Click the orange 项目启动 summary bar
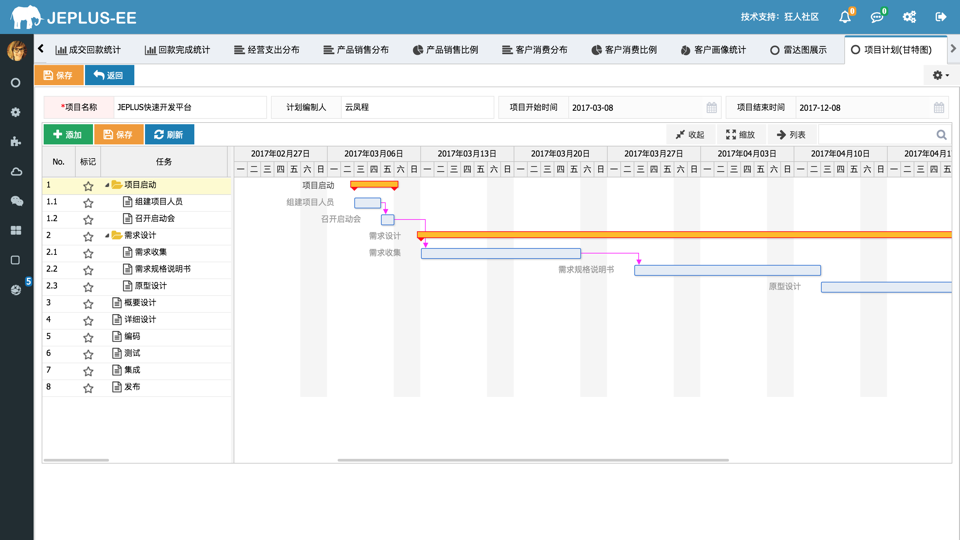The image size is (960, 540). pyautogui.click(x=374, y=184)
